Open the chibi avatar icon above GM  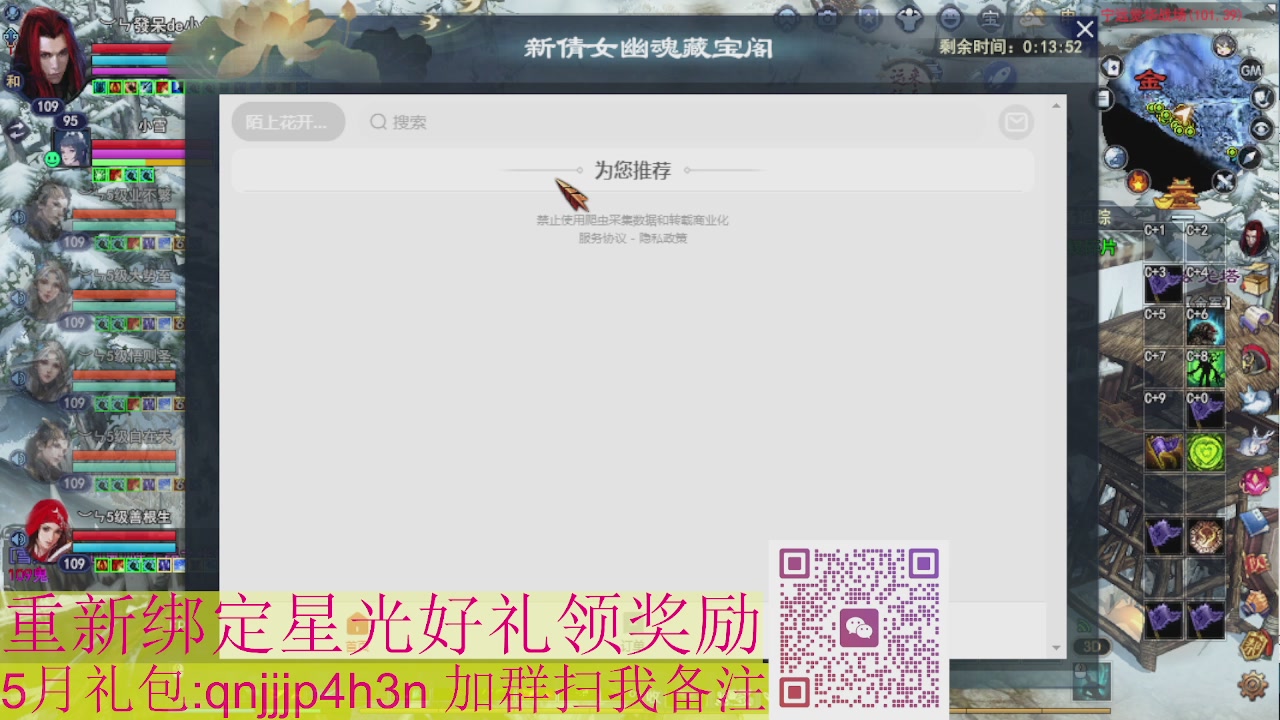pos(1225,45)
